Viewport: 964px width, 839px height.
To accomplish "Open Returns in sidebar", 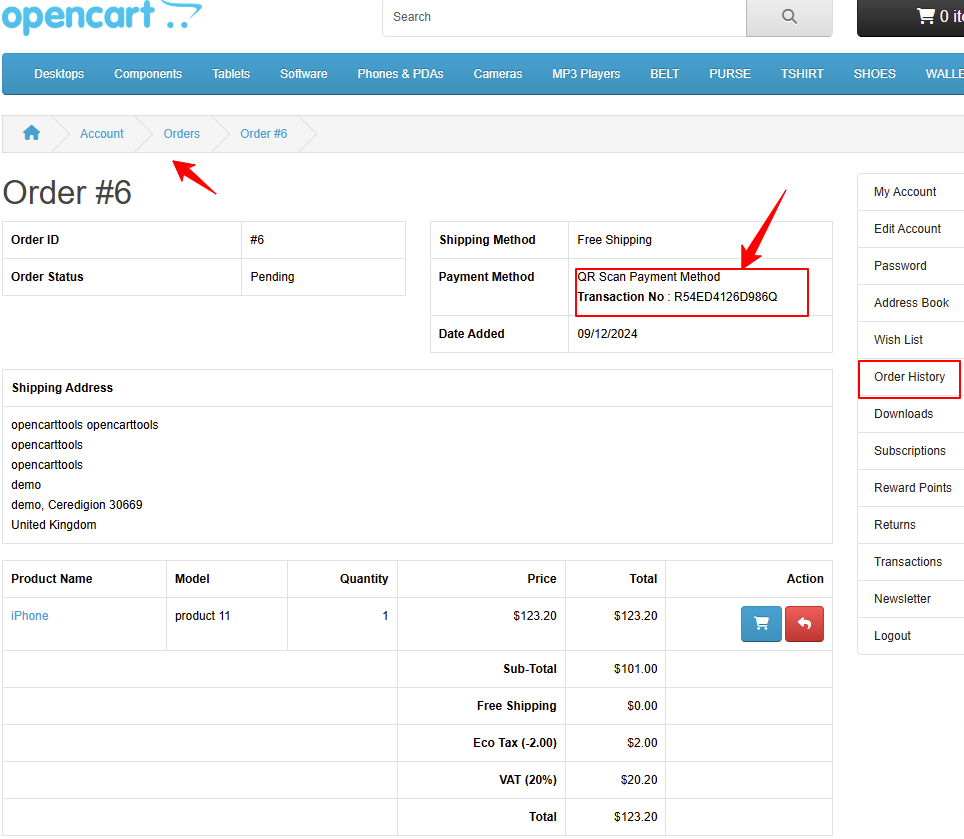I will pos(911,524).
